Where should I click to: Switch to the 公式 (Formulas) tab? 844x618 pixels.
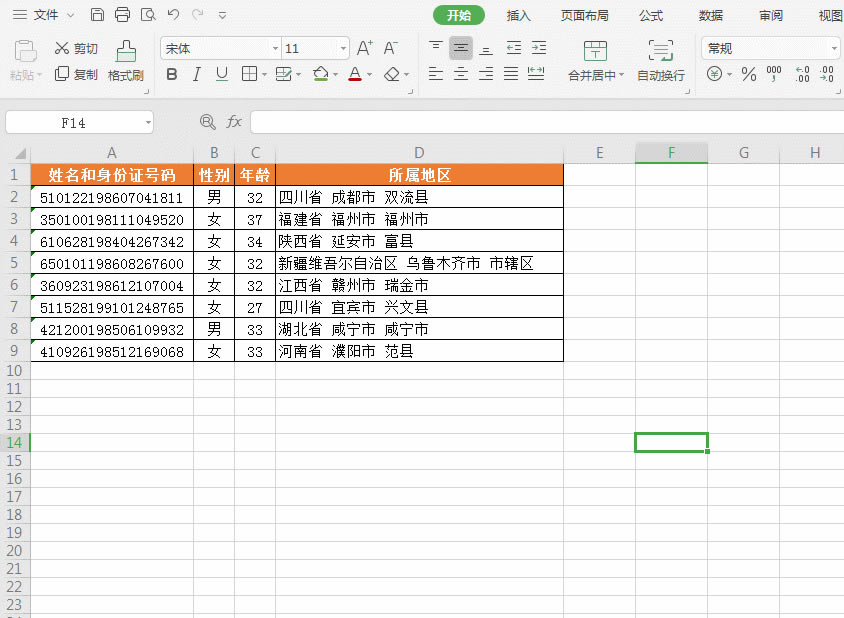[651, 16]
